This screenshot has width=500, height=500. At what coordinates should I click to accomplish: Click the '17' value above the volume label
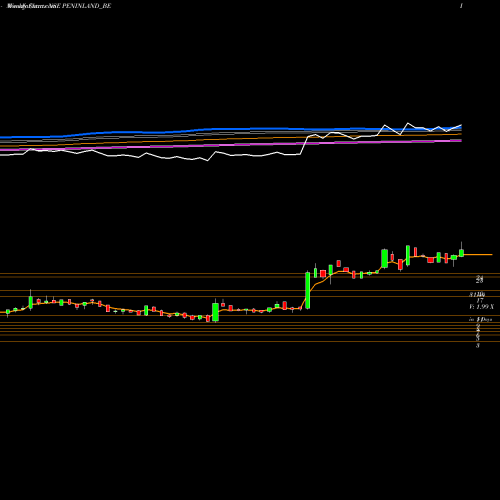coord(480,301)
